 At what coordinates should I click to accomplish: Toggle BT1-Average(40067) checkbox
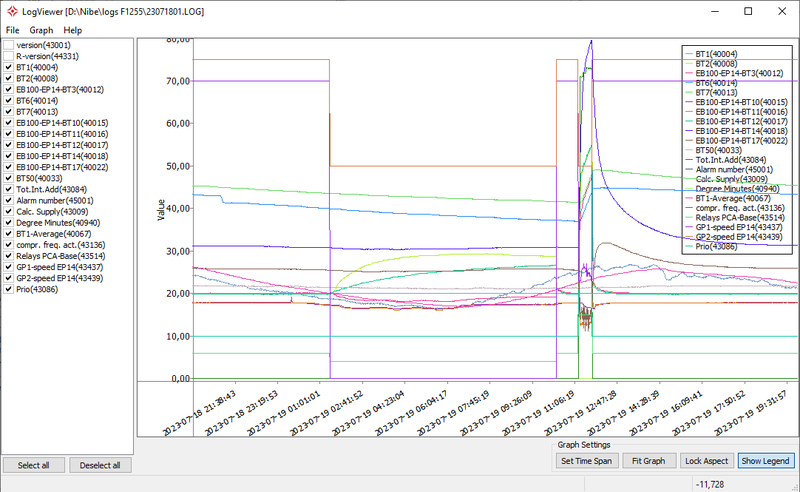pyautogui.click(x=8, y=234)
